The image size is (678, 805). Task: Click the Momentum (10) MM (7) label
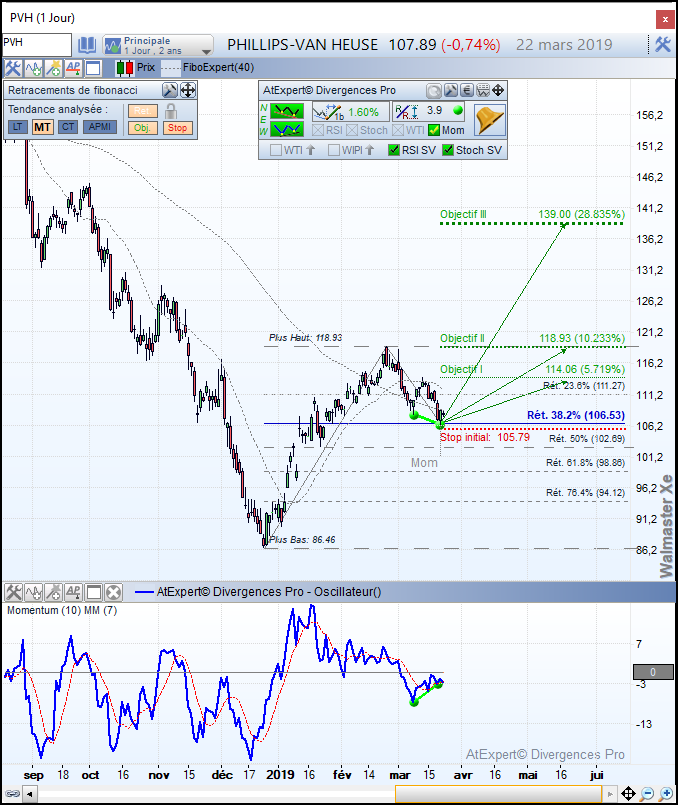[62, 610]
